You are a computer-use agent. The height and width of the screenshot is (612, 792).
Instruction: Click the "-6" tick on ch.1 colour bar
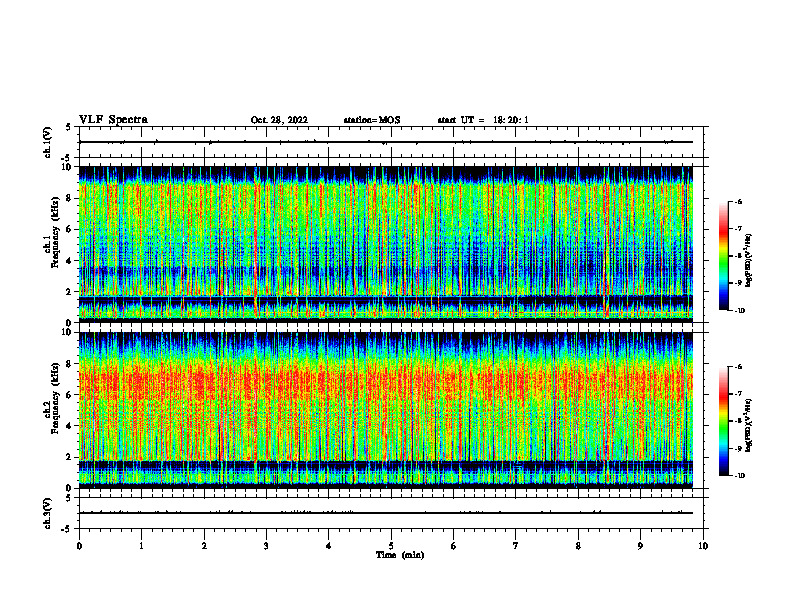(x=738, y=201)
